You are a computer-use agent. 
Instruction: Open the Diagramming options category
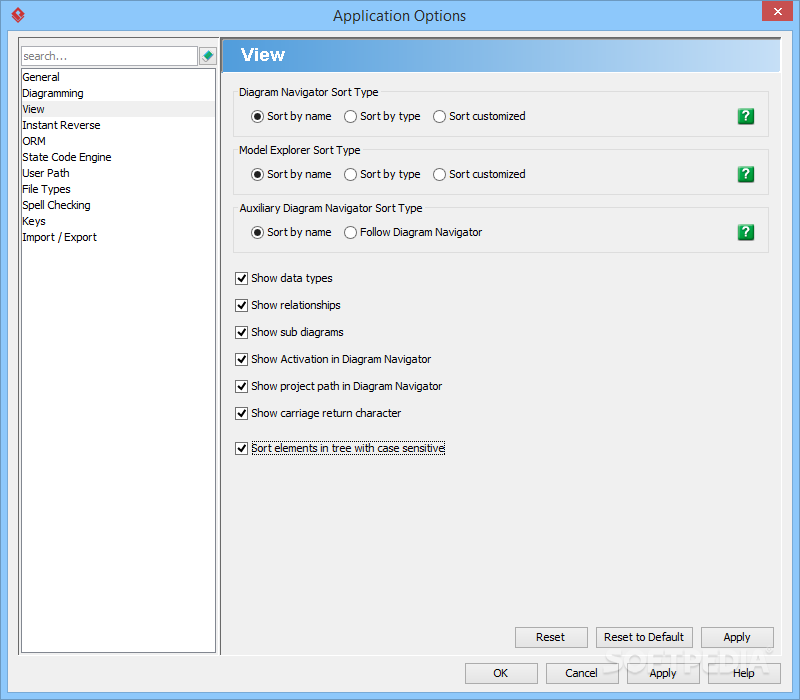[x=118, y=93]
